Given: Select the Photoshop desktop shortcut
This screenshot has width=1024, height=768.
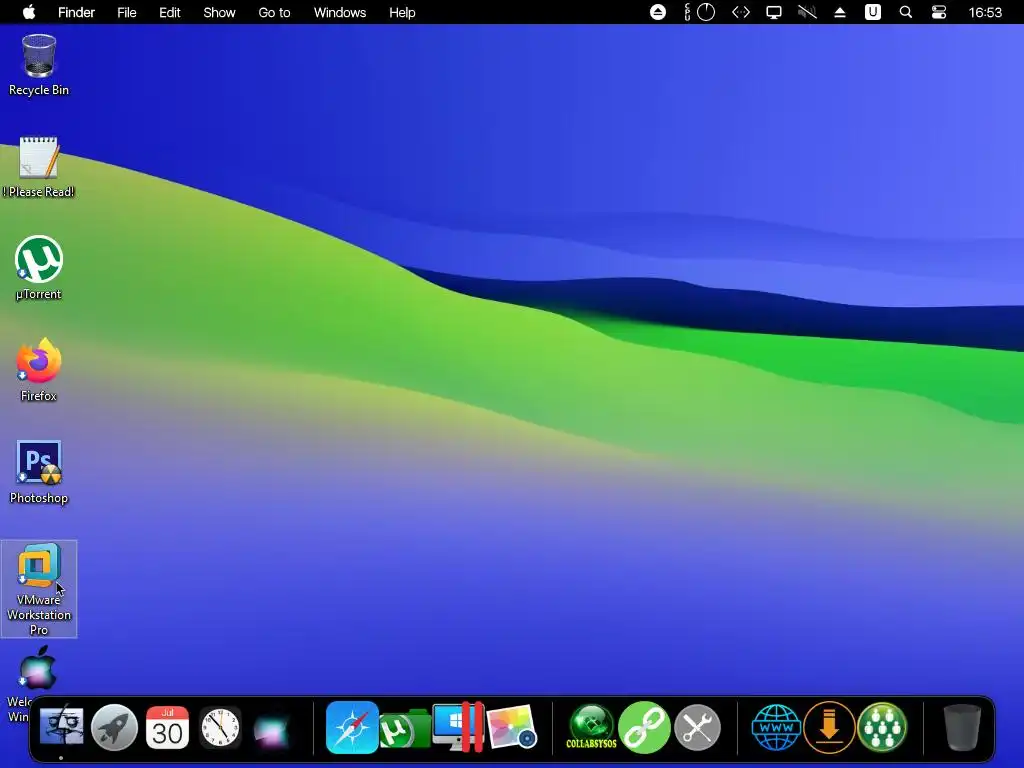Looking at the screenshot, I should pos(39,472).
